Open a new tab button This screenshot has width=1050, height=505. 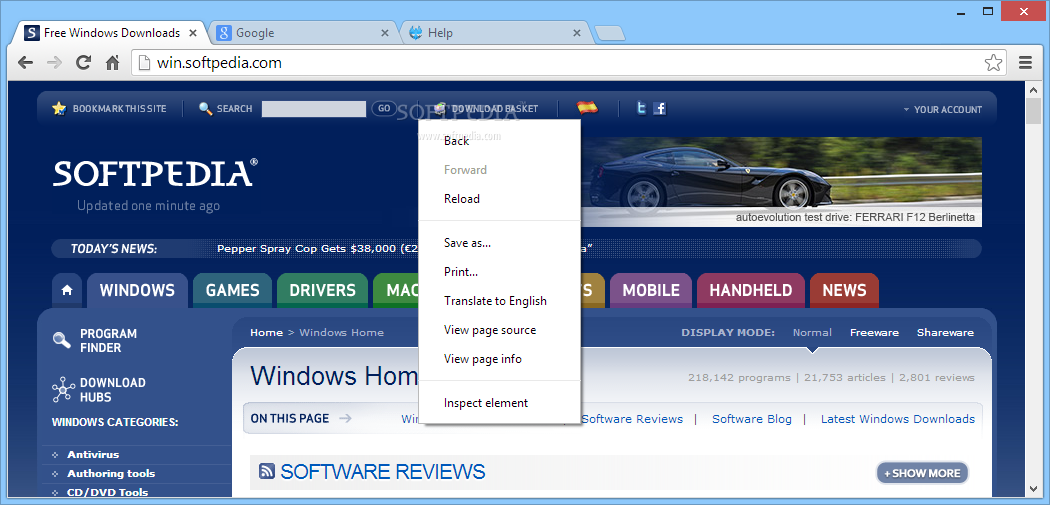click(x=609, y=33)
